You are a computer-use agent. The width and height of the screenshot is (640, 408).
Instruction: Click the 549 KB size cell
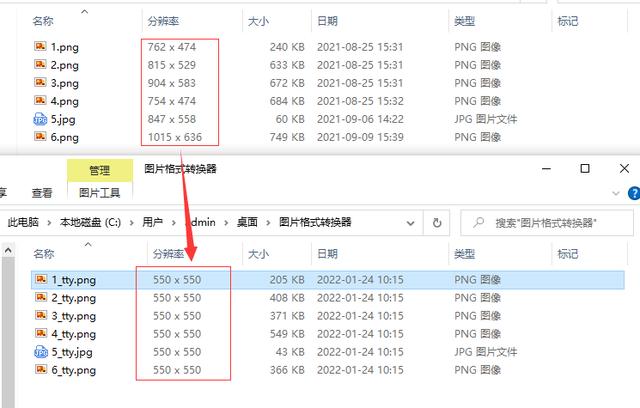[x=287, y=334]
